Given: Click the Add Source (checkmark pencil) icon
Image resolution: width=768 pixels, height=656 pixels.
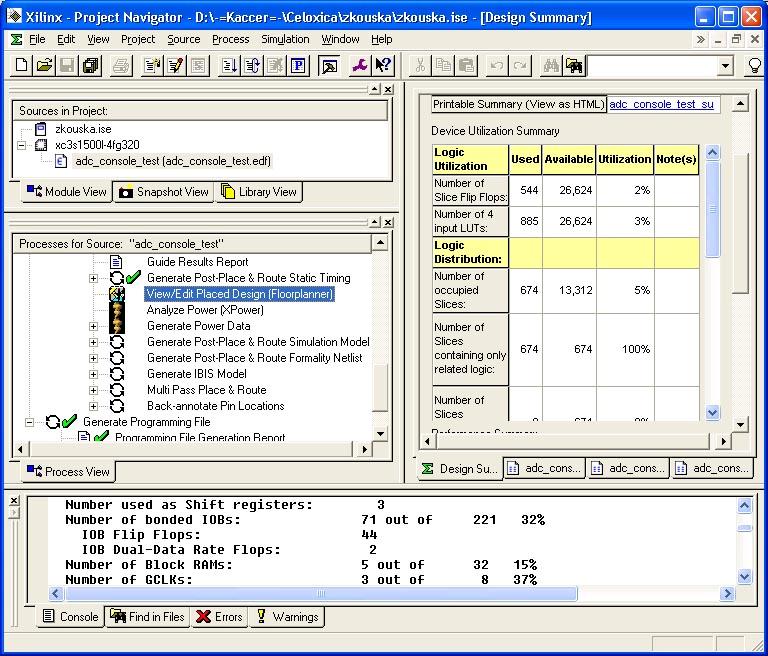Looking at the screenshot, I should [x=175, y=65].
